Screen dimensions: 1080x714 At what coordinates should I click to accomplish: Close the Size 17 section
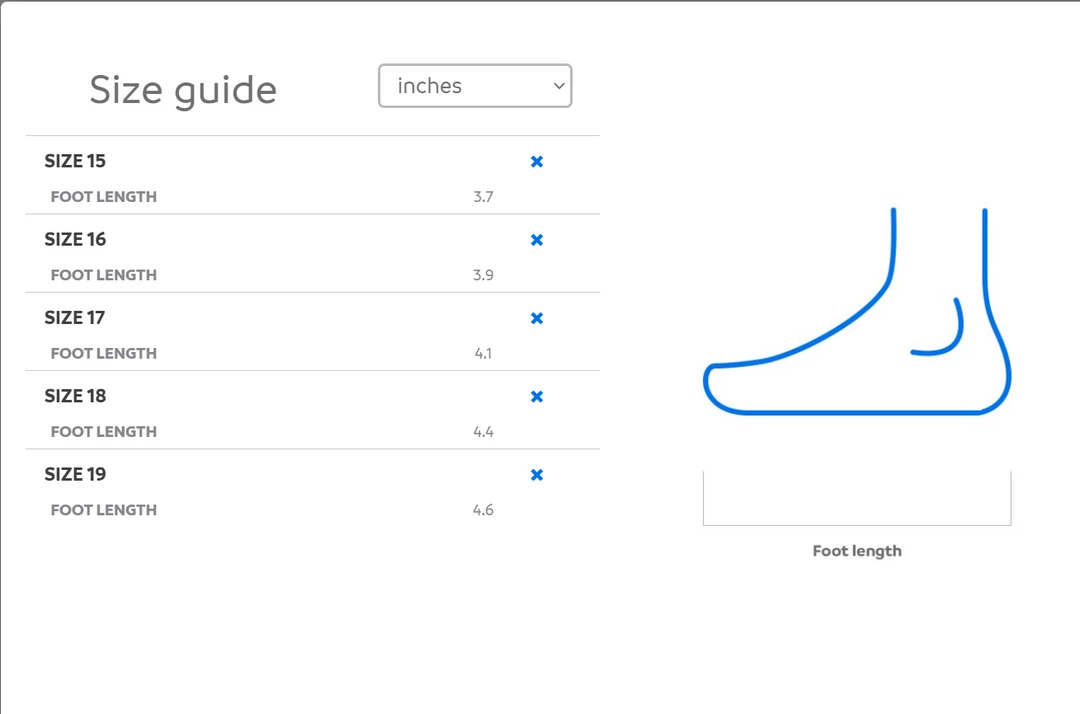[537, 318]
